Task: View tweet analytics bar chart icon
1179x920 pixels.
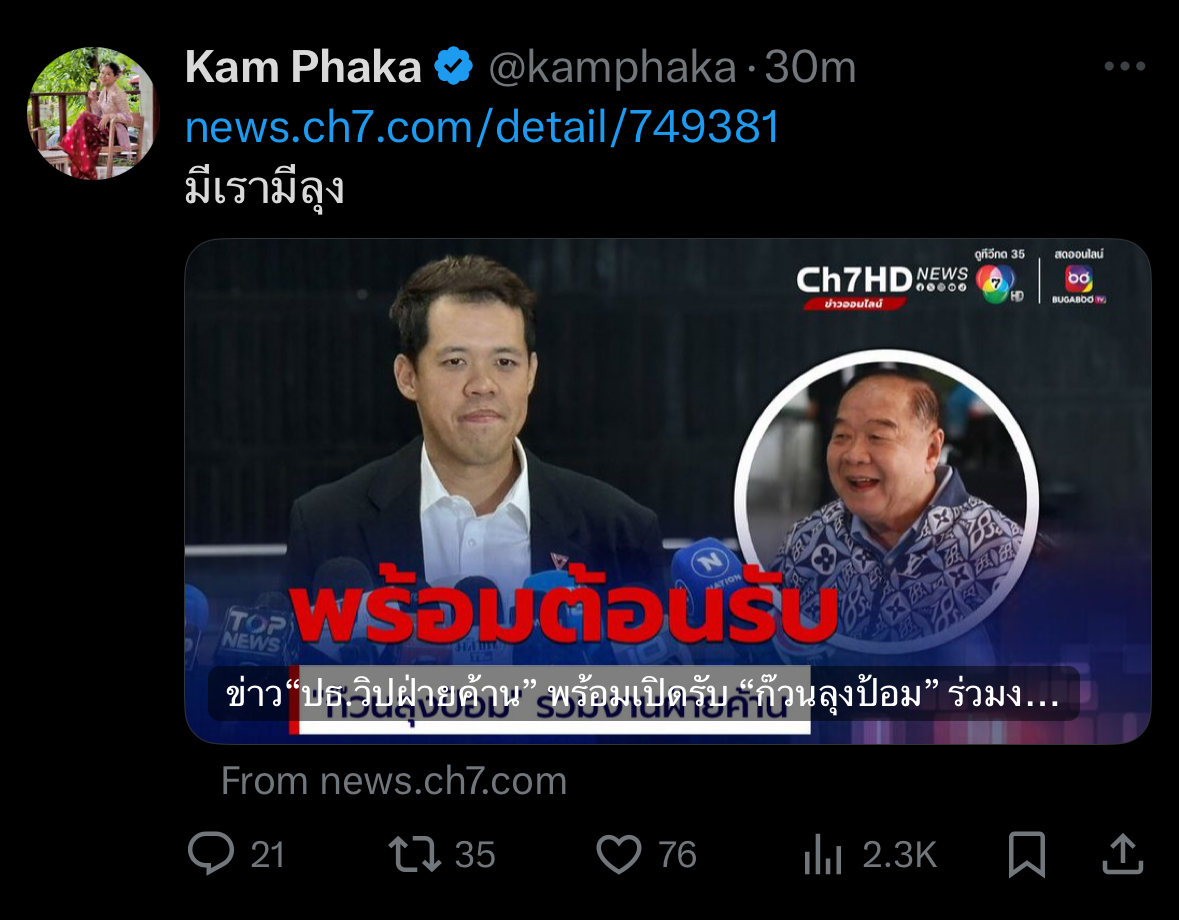Action: click(x=823, y=855)
